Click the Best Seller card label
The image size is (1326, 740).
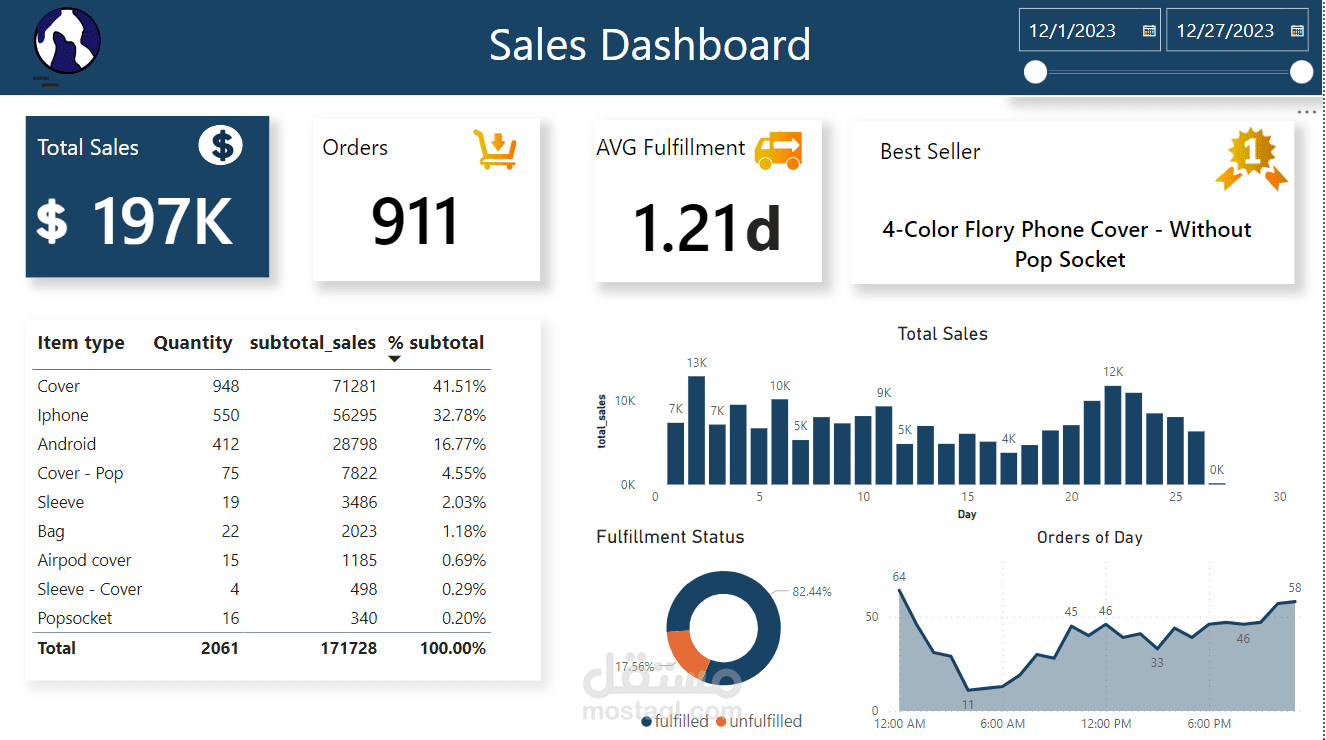tap(930, 152)
